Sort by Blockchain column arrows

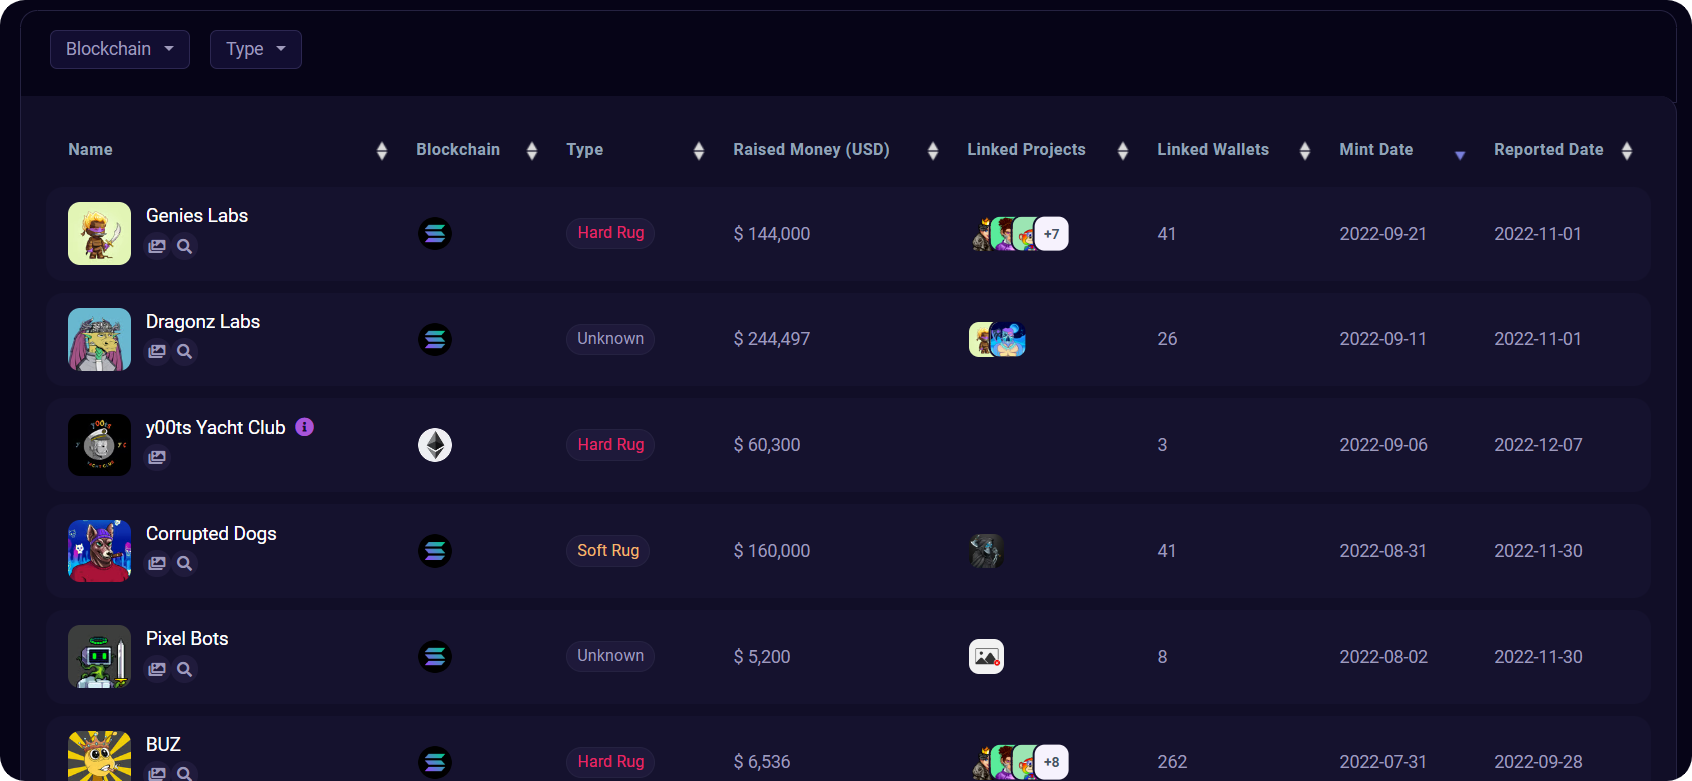[x=532, y=151]
